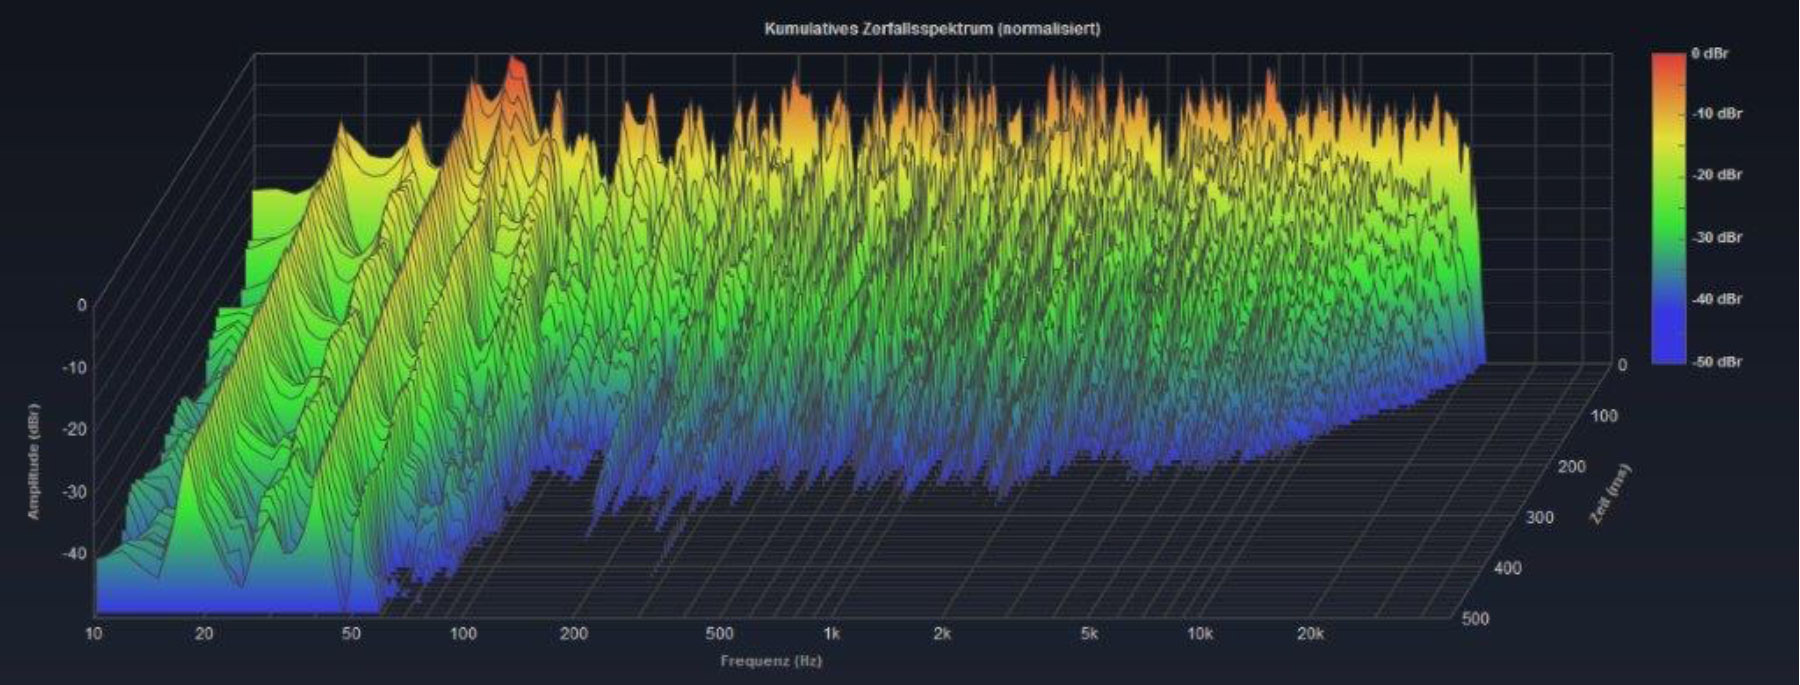Click the 5k frequency axis tick

click(1089, 634)
